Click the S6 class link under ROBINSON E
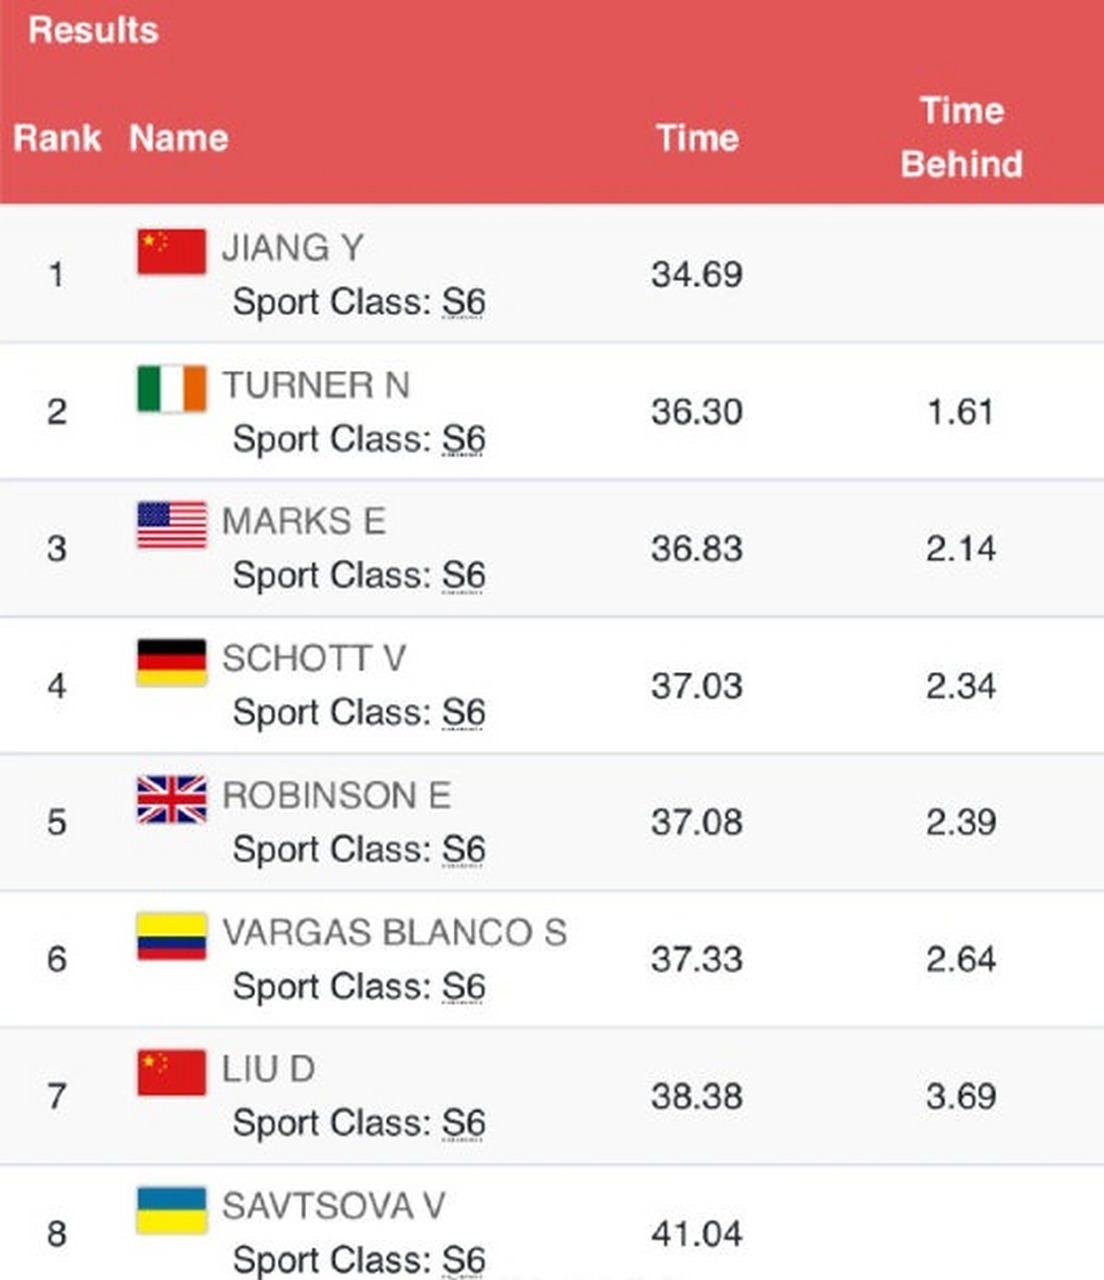This screenshot has width=1104, height=1280. pyautogui.click(x=463, y=850)
